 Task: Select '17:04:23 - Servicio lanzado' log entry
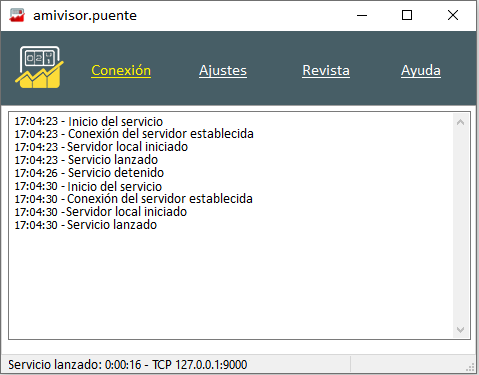(86, 160)
